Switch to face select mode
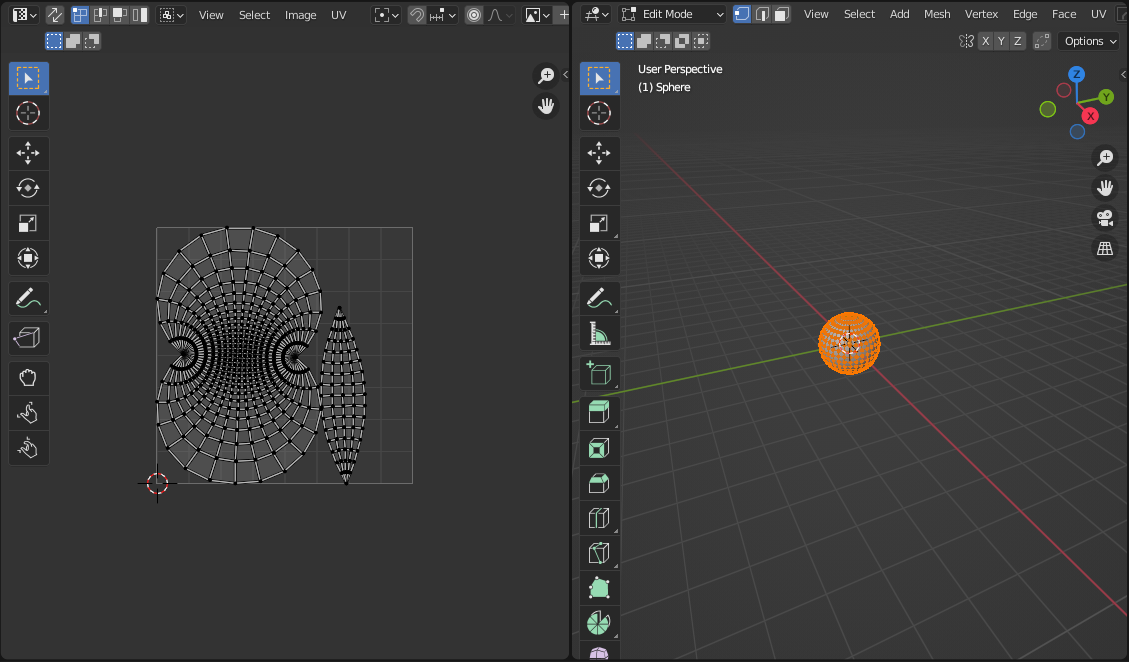Viewport: 1129px width, 662px height. (x=782, y=14)
